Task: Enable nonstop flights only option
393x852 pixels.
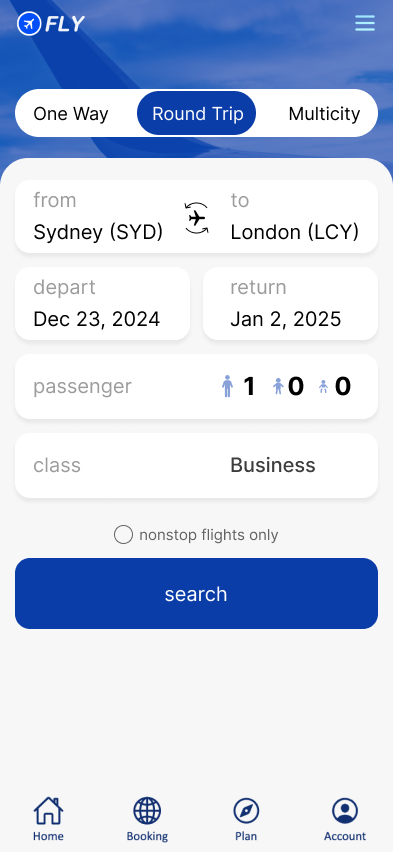Action: (x=123, y=535)
